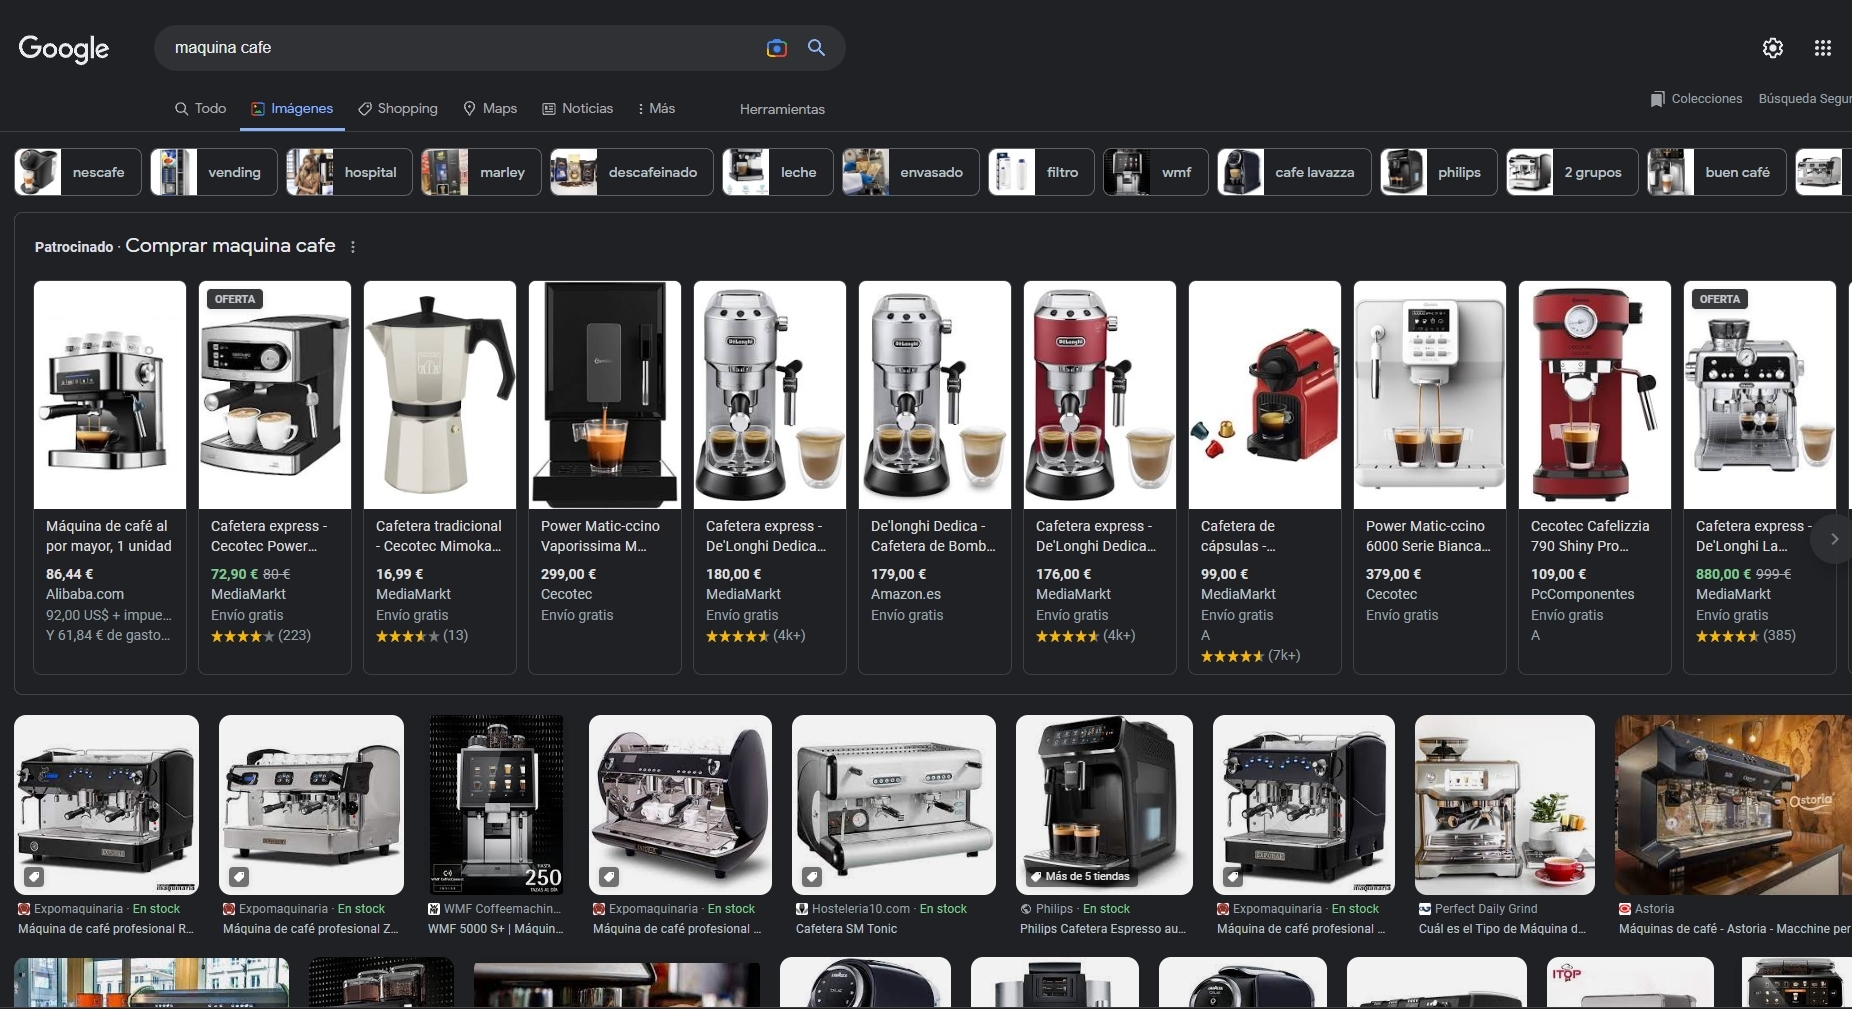Open the De'longhi Dedica Amazon.es listing title
1852x1009 pixels.
click(933, 536)
